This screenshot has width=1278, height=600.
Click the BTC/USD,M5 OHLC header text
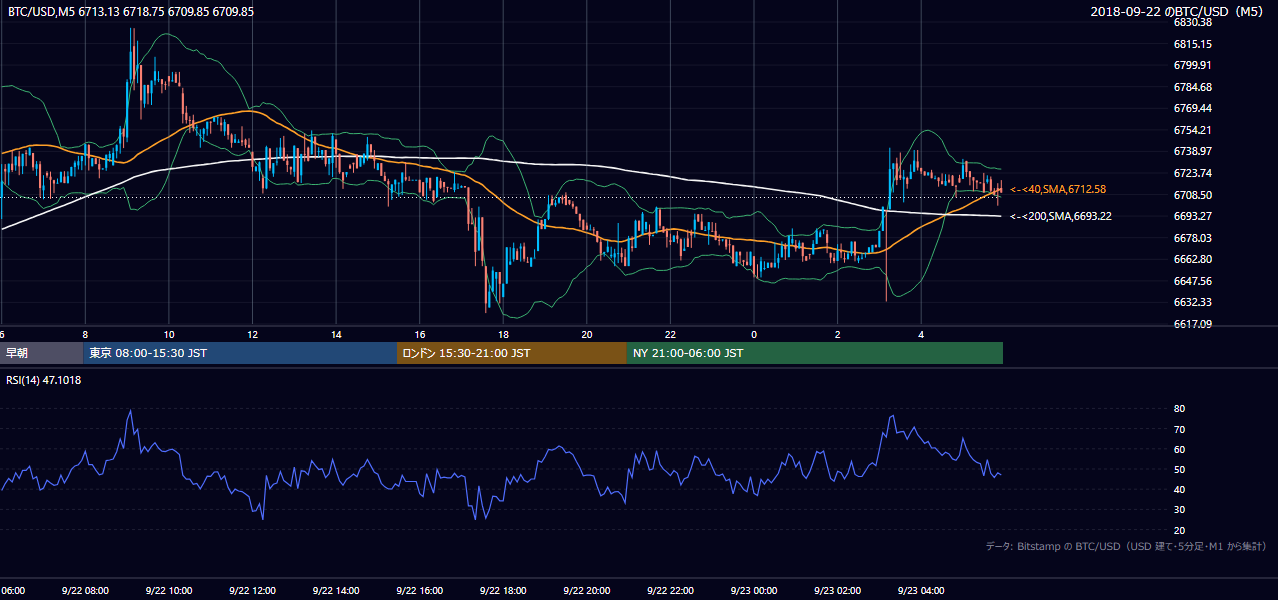pyautogui.click(x=131, y=12)
